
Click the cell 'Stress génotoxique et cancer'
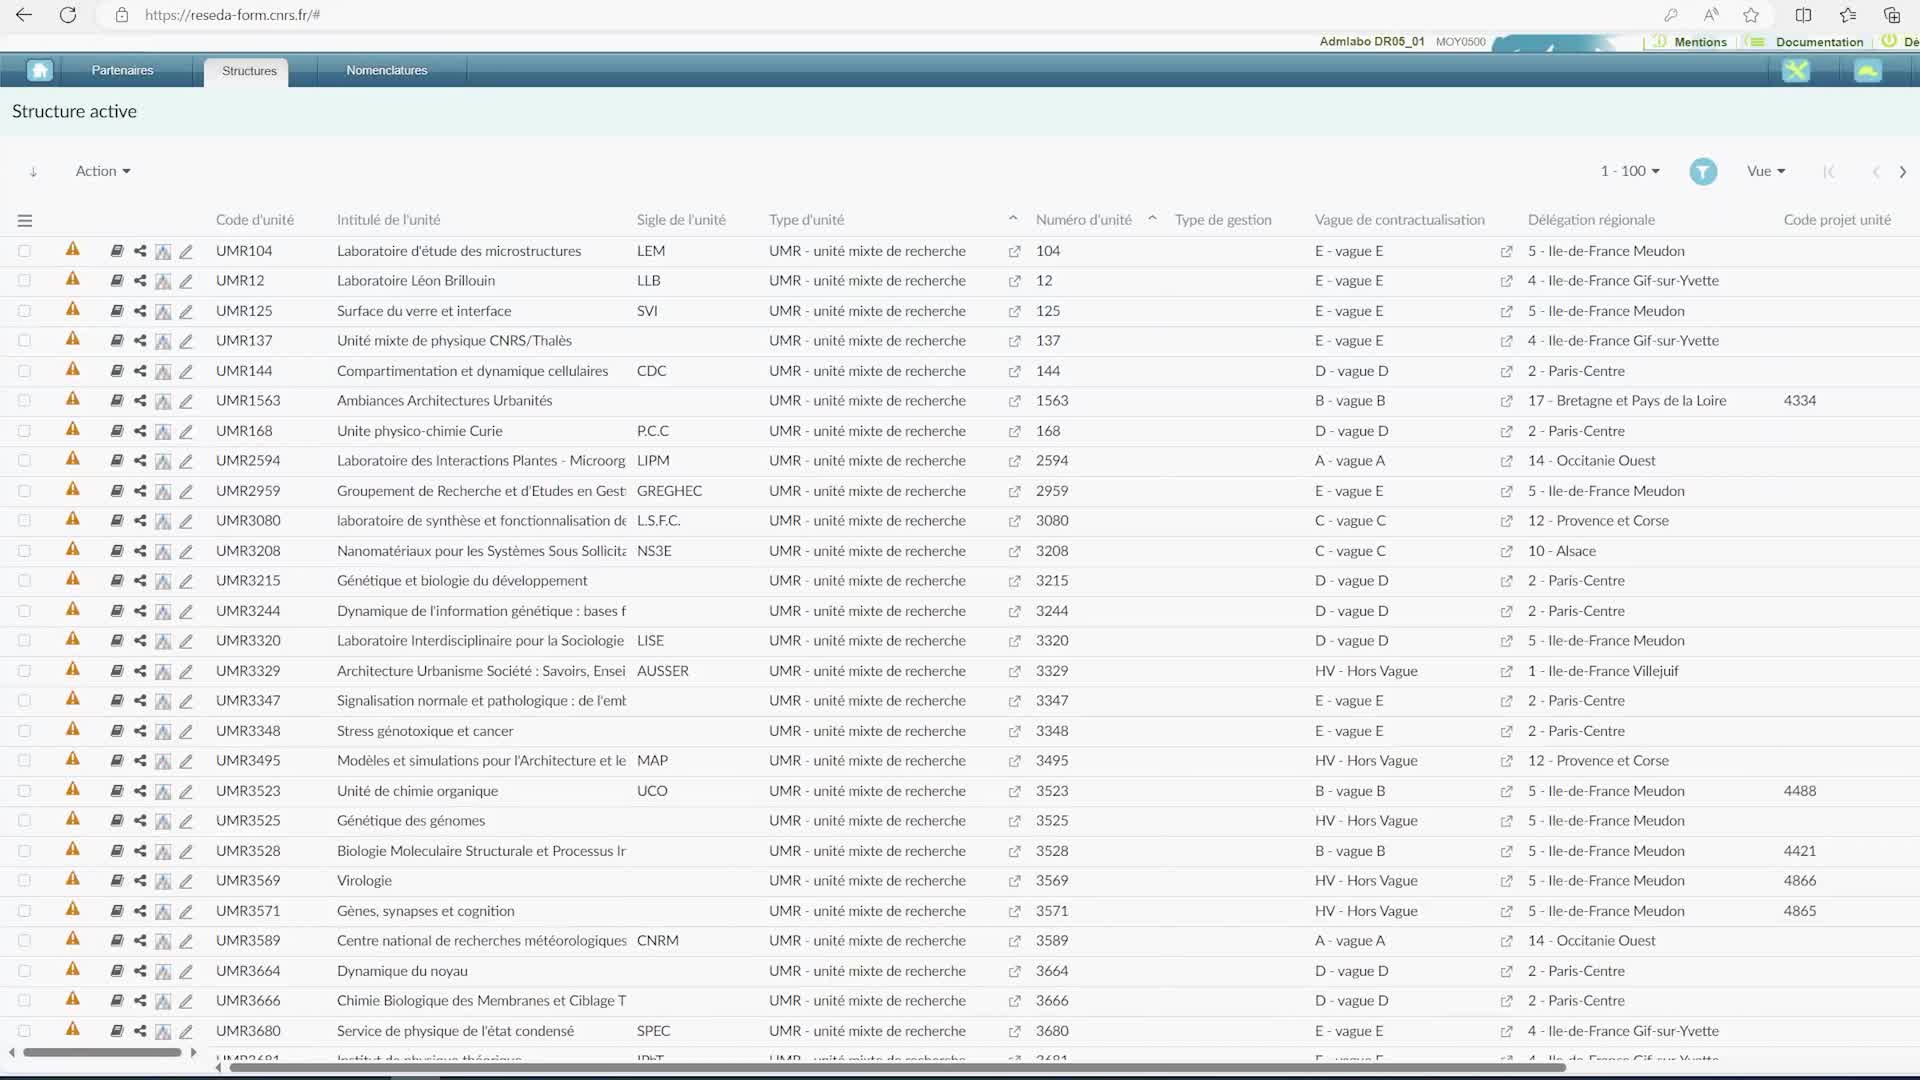[425, 731]
